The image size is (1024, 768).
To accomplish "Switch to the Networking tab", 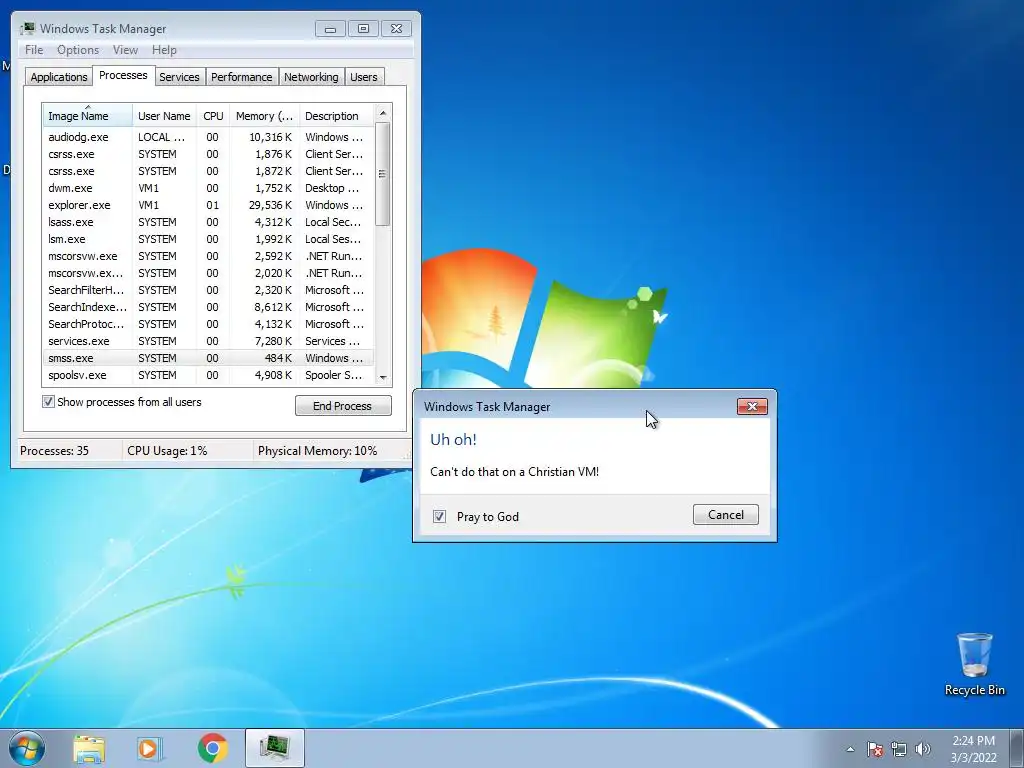I will pos(311,77).
